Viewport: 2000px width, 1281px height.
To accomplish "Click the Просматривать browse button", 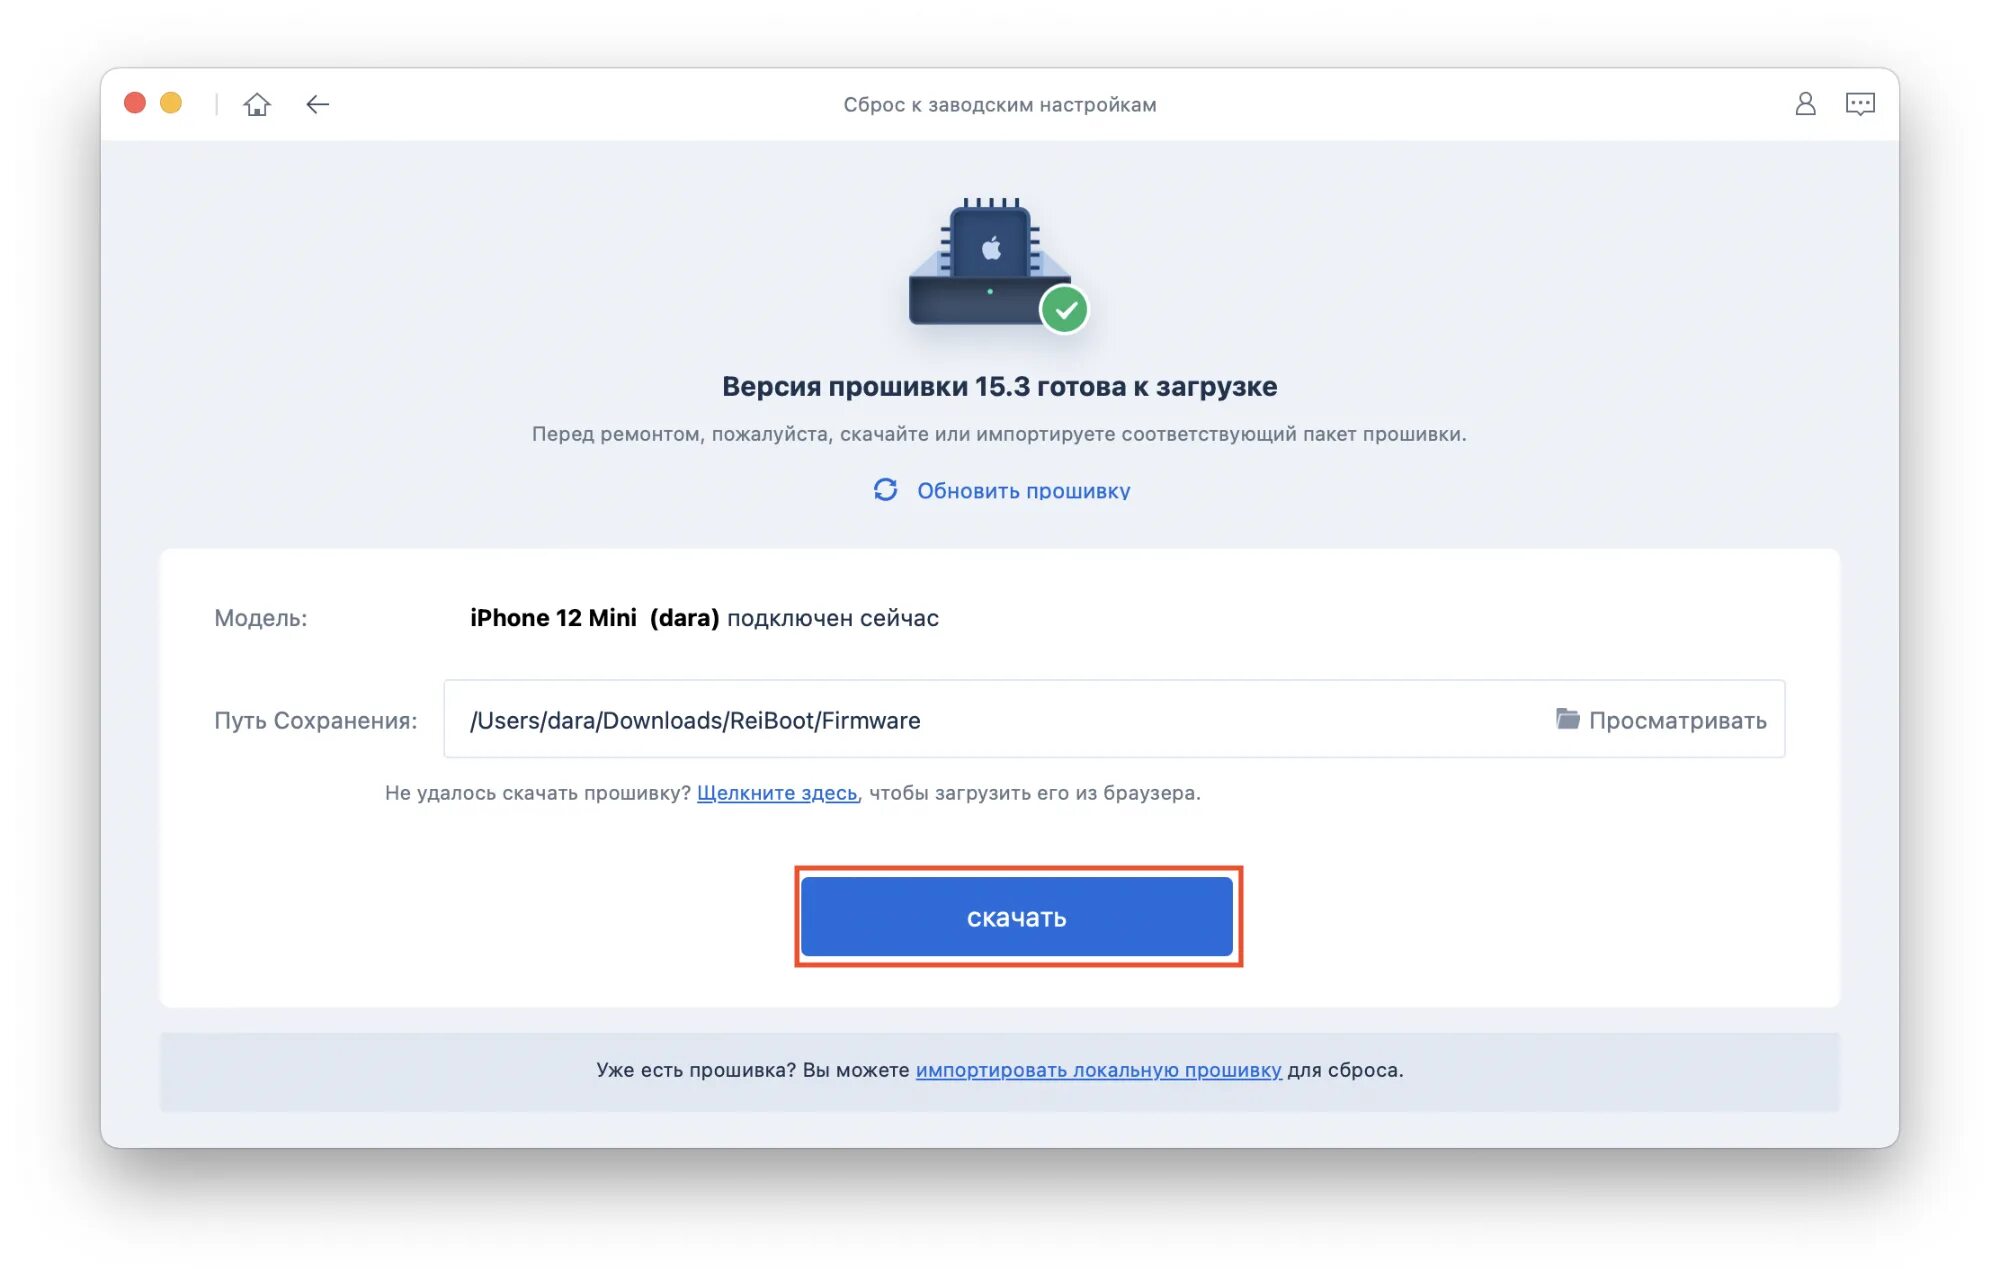I will tap(1662, 720).
